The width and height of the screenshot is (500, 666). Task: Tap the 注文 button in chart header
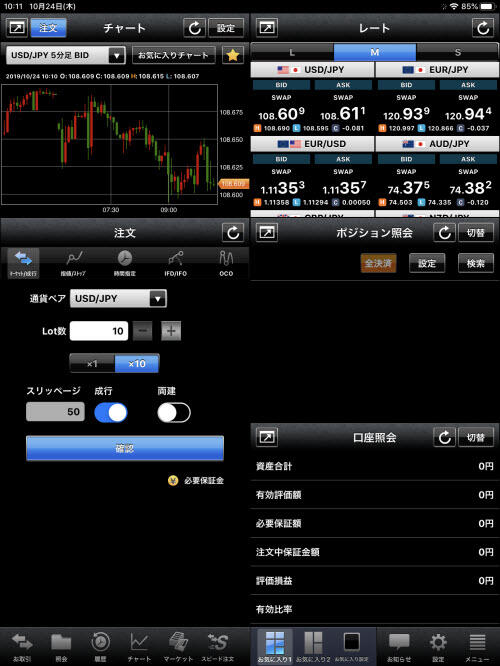click(48, 28)
